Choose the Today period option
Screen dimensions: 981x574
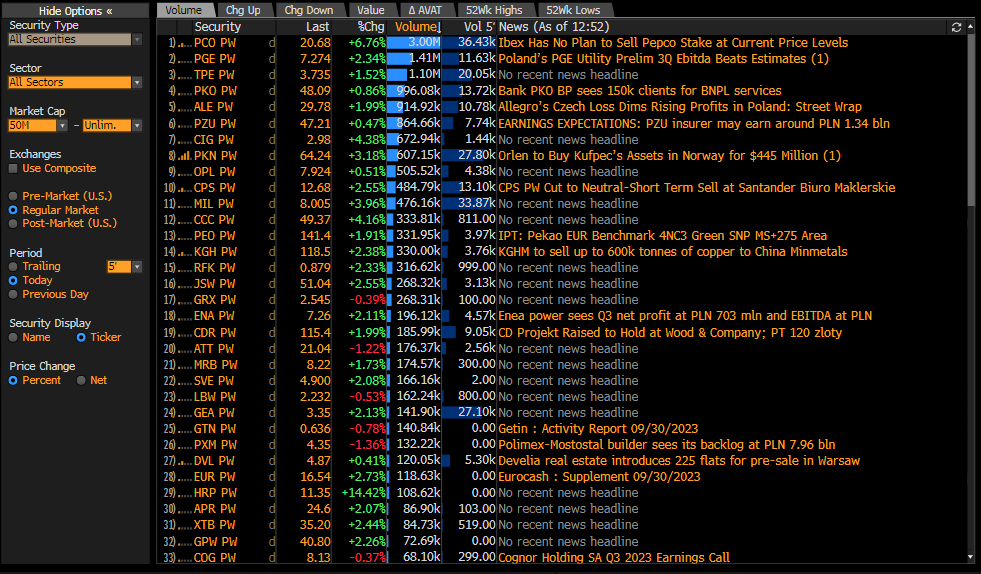click(13, 280)
